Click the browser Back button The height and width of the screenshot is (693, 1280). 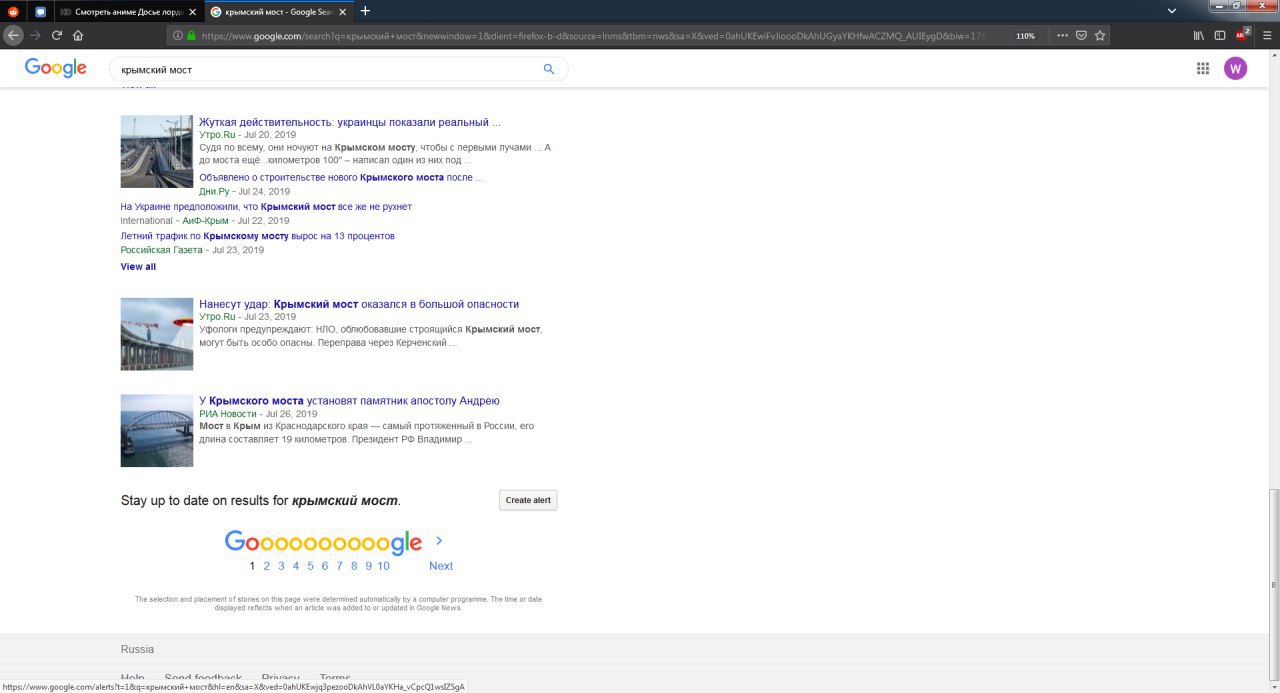click(13, 35)
